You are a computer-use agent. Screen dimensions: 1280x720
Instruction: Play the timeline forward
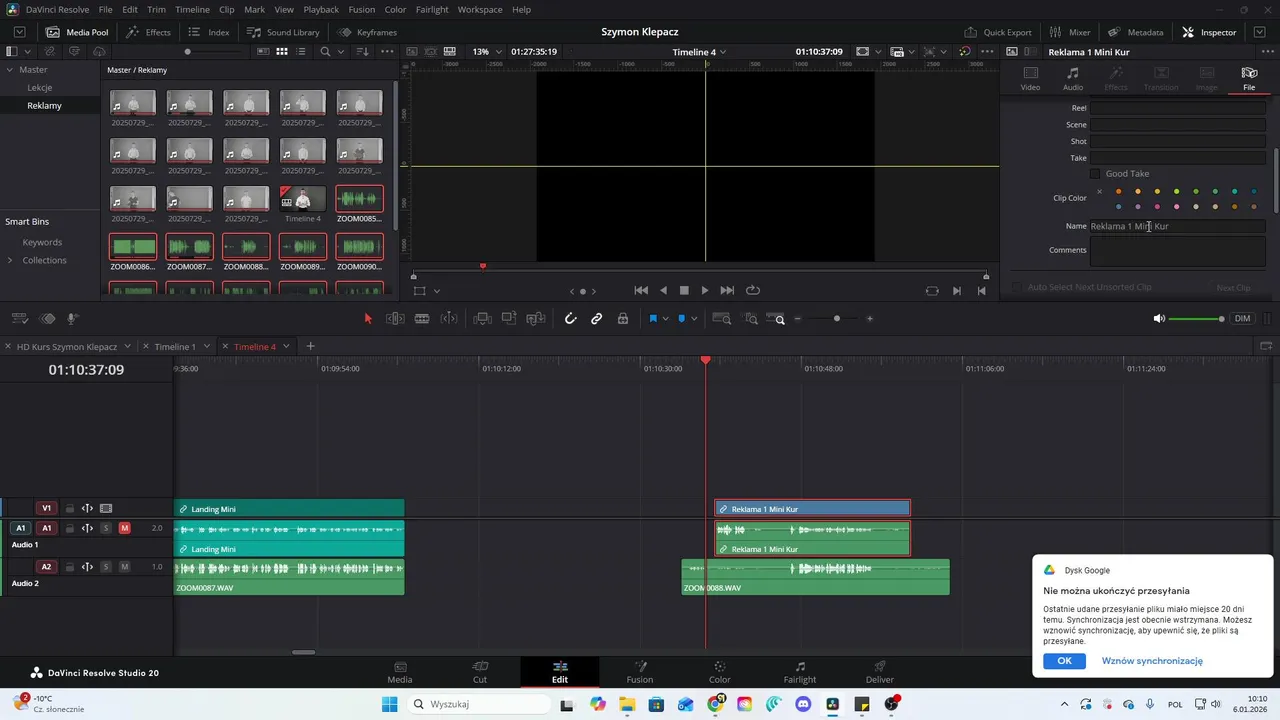click(705, 290)
